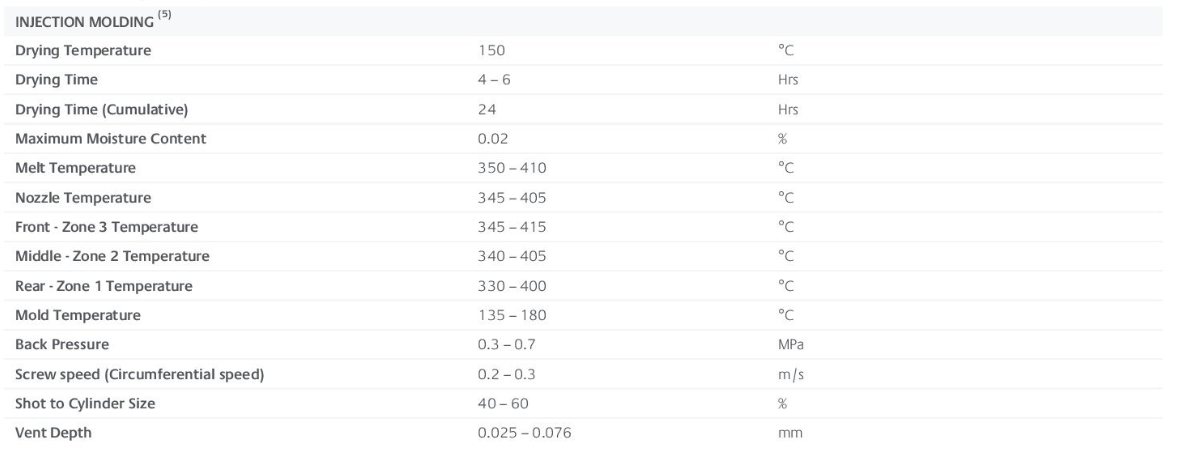Click the m/s unit for screw speed
Viewport: 1185px width, 449px height.
[x=791, y=374]
